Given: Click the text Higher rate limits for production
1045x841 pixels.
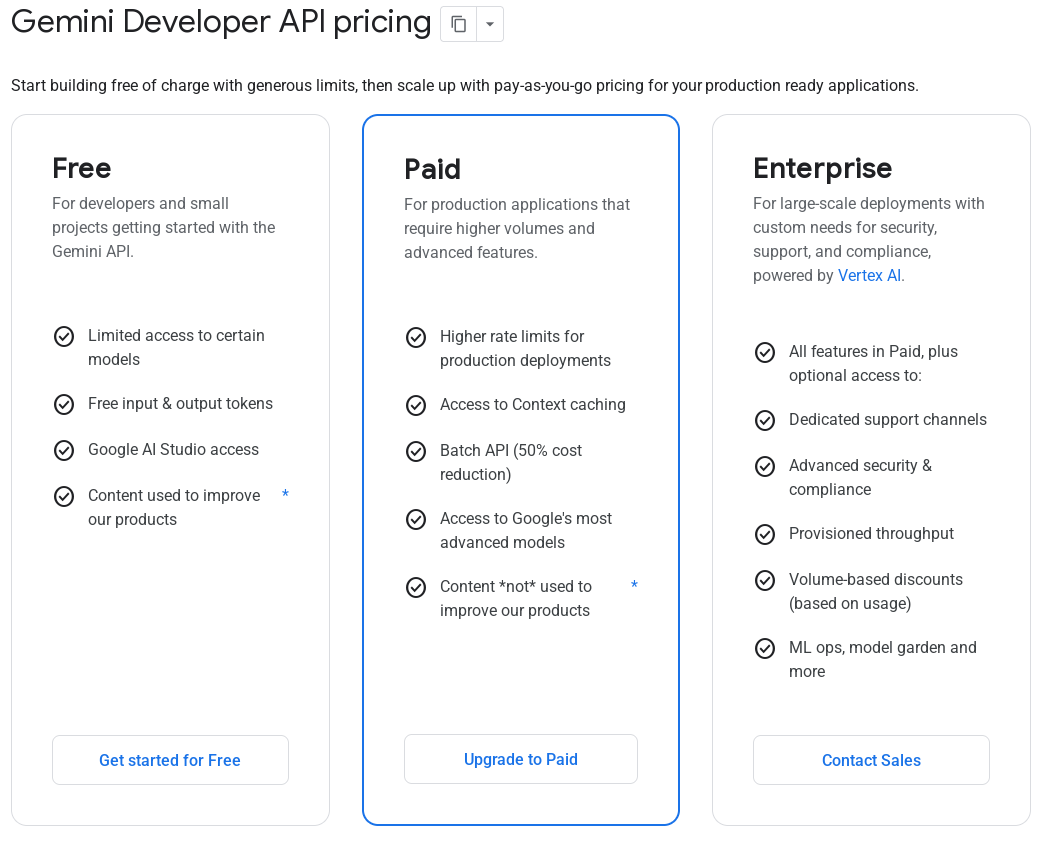Looking at the screenshot, I should coord(525,349).
